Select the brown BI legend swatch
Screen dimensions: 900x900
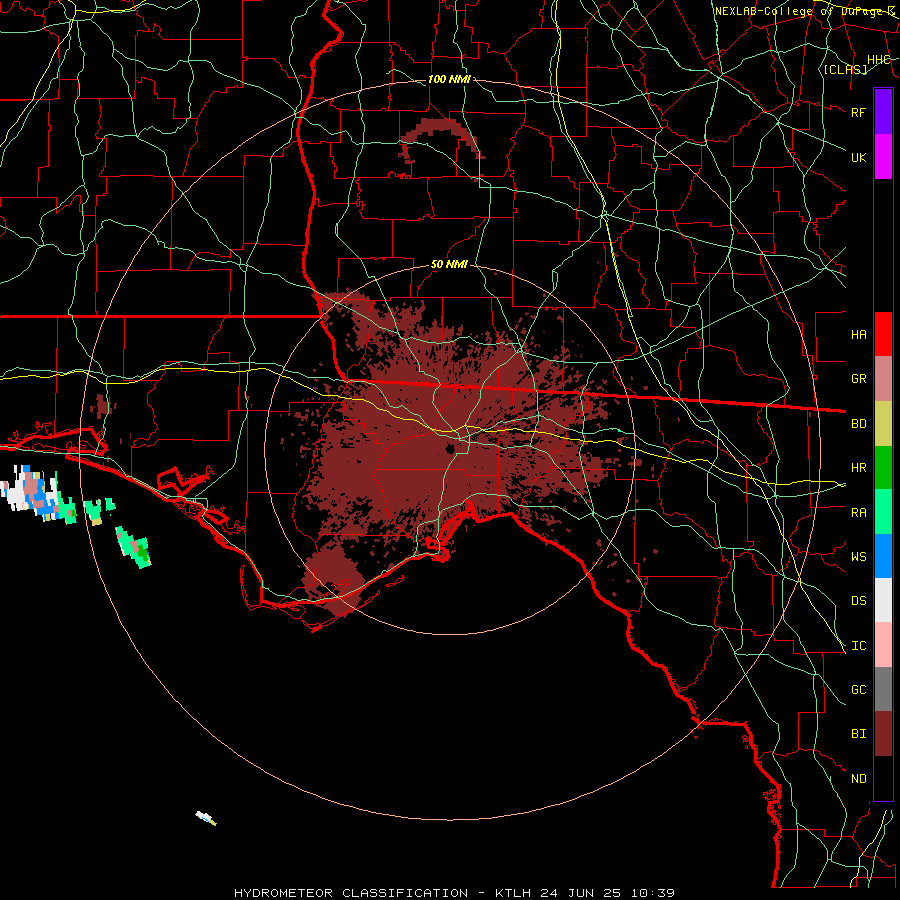pos(883,734)
